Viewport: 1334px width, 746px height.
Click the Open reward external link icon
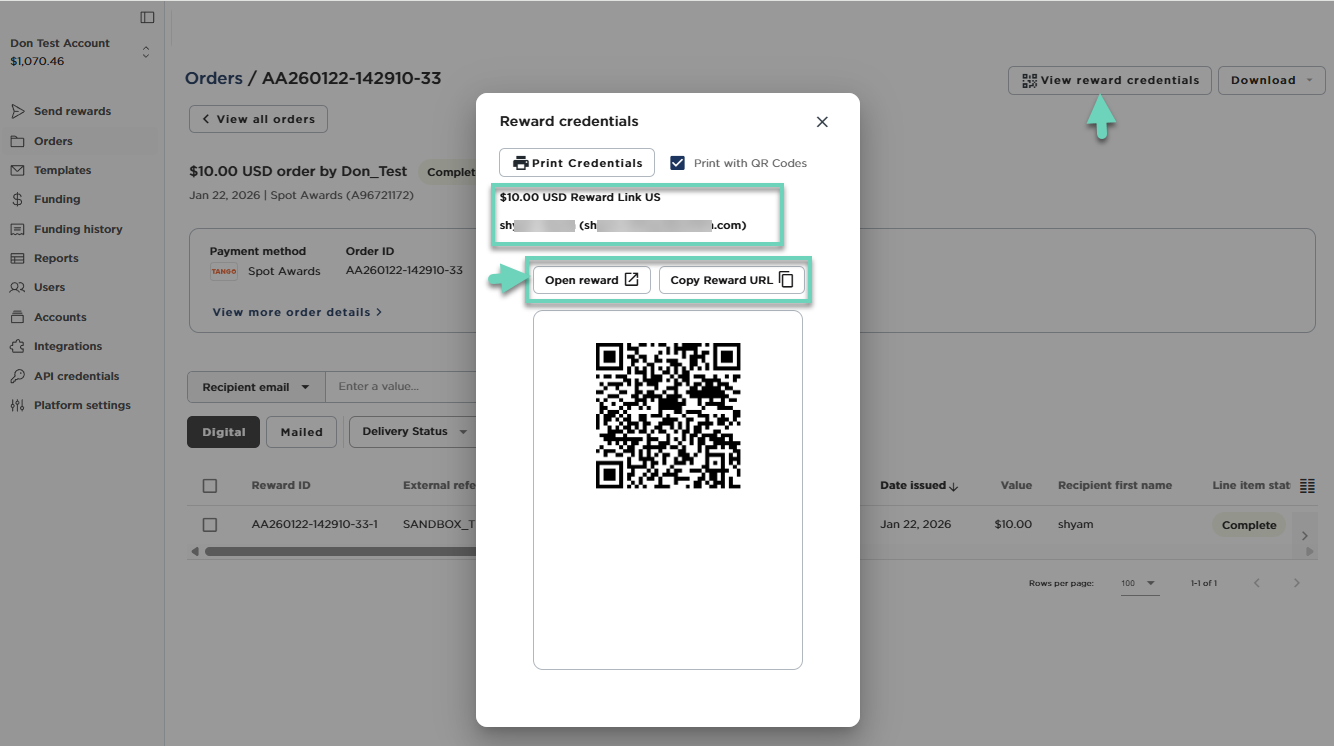(x=631, y=280)
